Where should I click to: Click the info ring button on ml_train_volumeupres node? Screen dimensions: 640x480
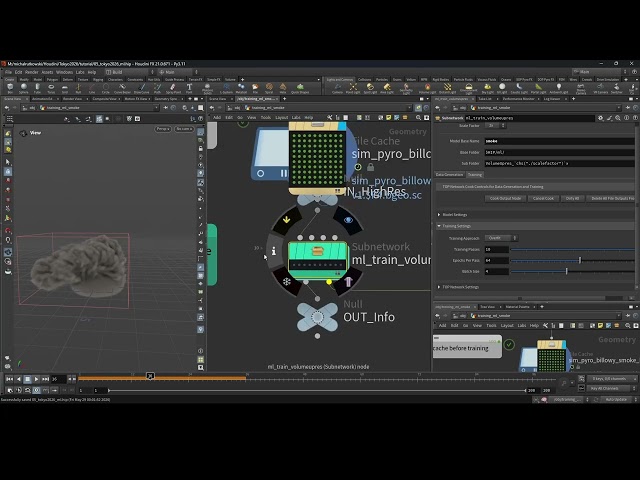click(273, 251)
